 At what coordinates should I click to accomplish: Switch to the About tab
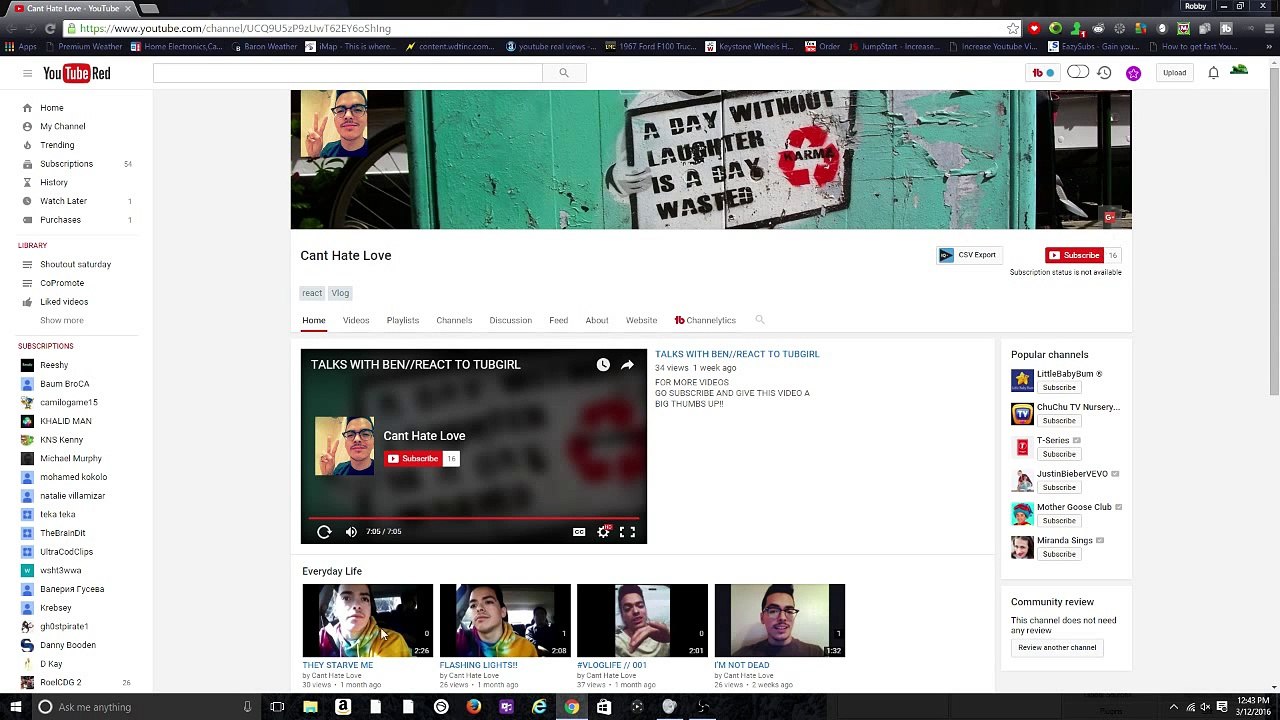(597, 320)
